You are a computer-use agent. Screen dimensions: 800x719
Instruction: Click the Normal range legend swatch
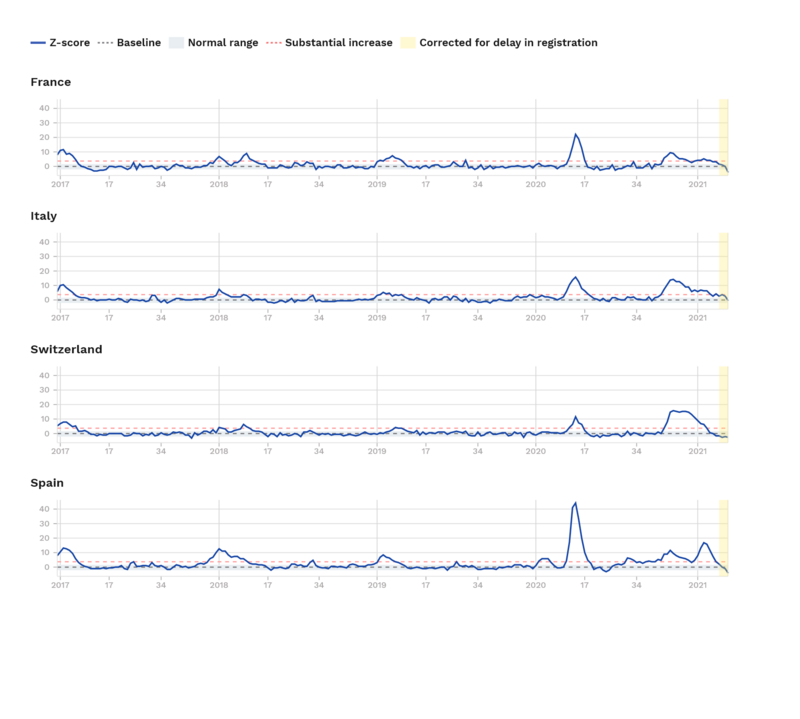click(176, 43)
